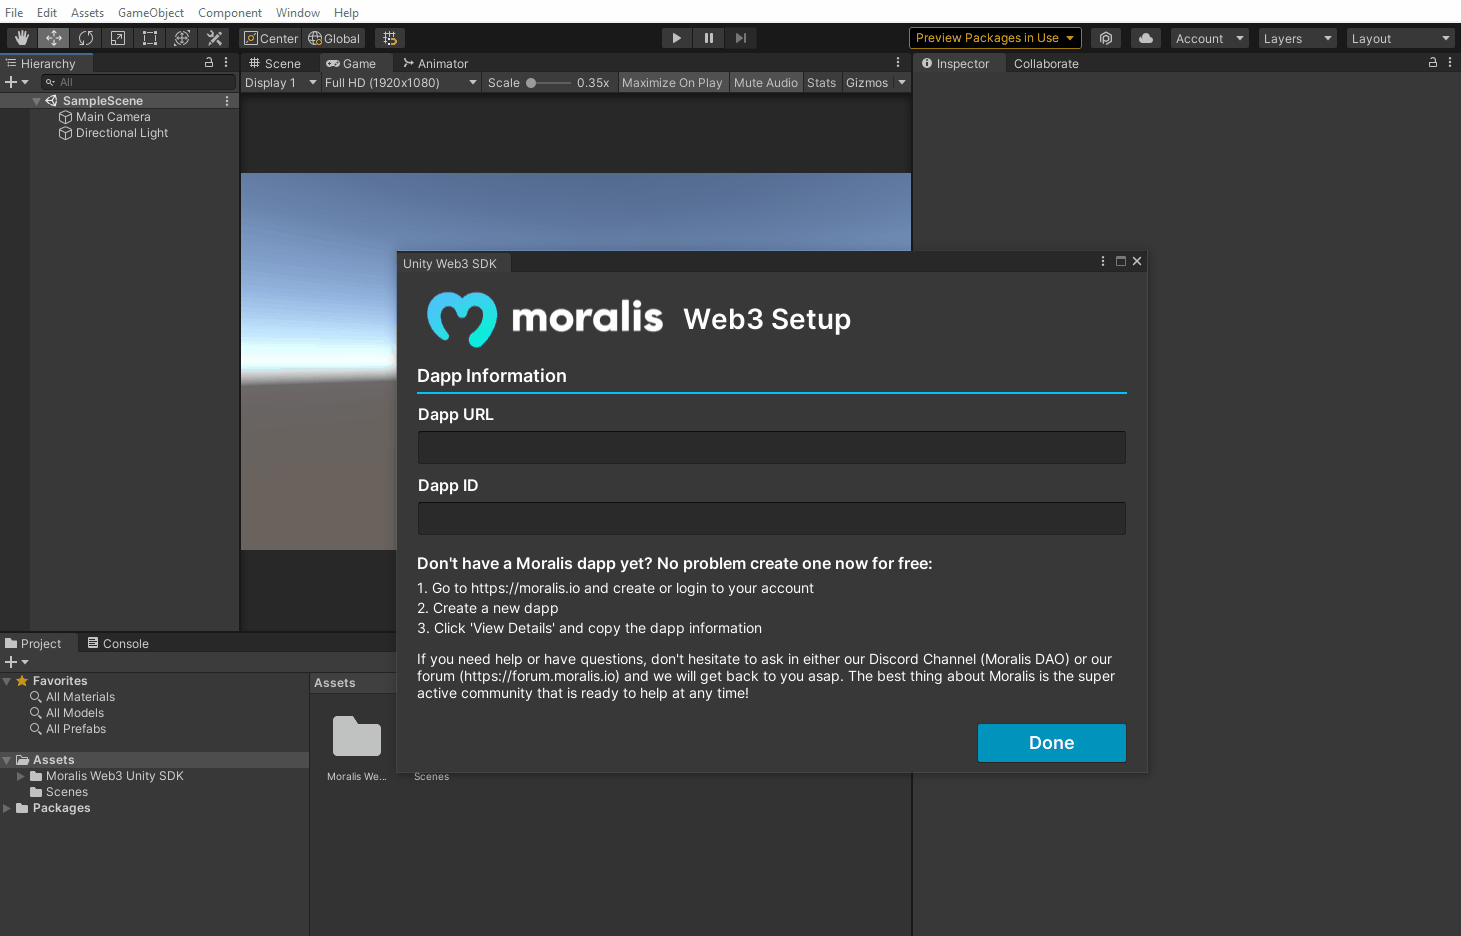The height and width of the screenshot is (936, 1461).
Task: Toggle Gizmos in Game view
Action: [x=867, y=83]
